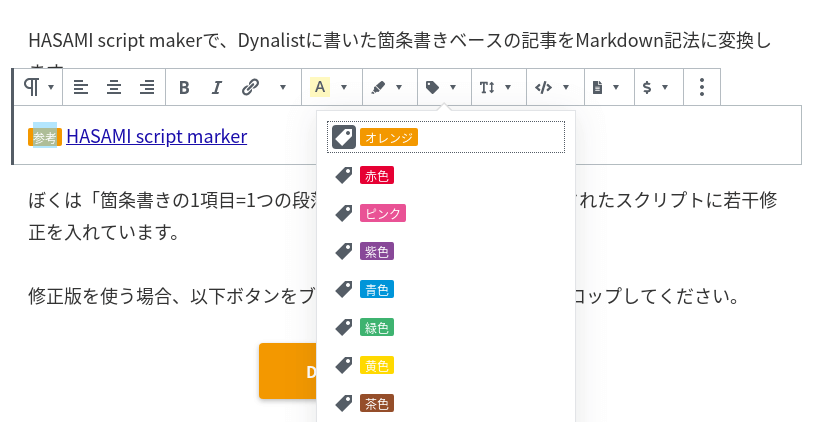This screenshot has height=422, width=826.
Task: Click the tag icon beside 紫色
Action: pyautogui.click(x=344, y=251)
